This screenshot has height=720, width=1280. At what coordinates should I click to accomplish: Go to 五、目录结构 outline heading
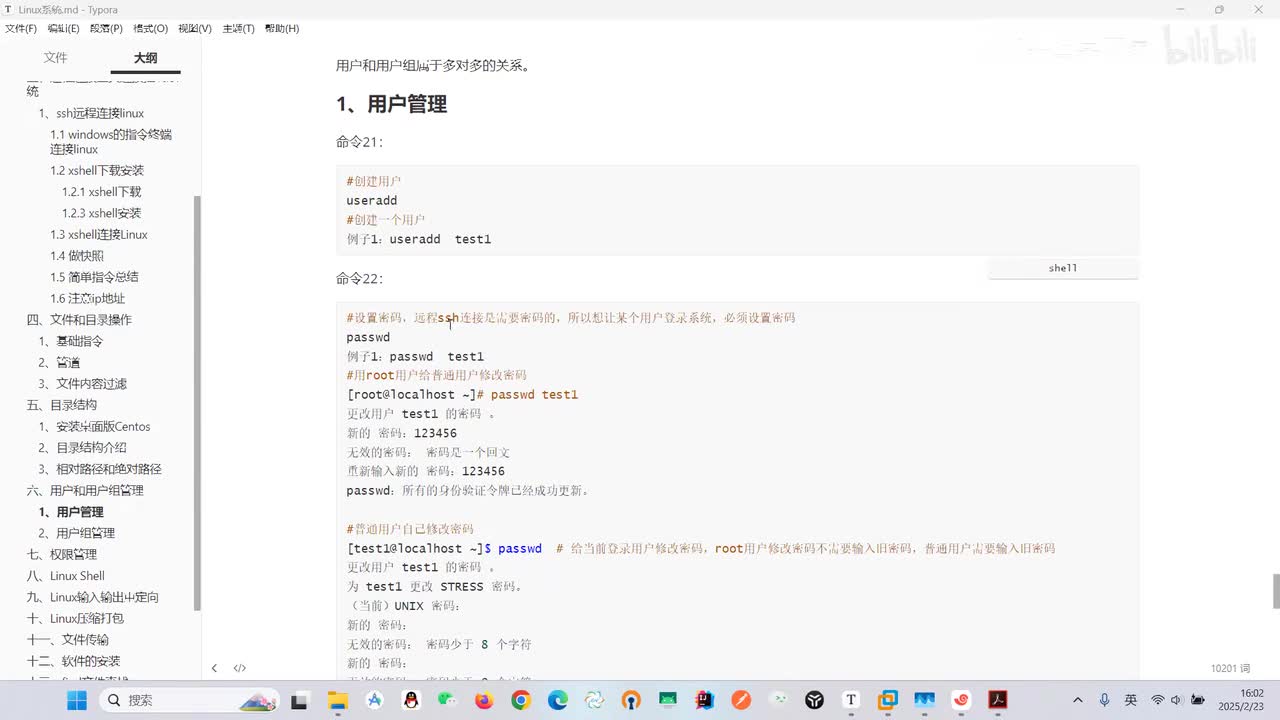pos(62,405)
